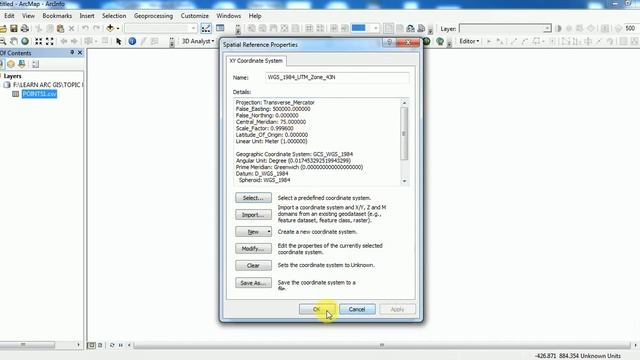Click the Delete X icon in the toolbar
The width and height of the screenshot is (640, 360).
click(71, 28)
